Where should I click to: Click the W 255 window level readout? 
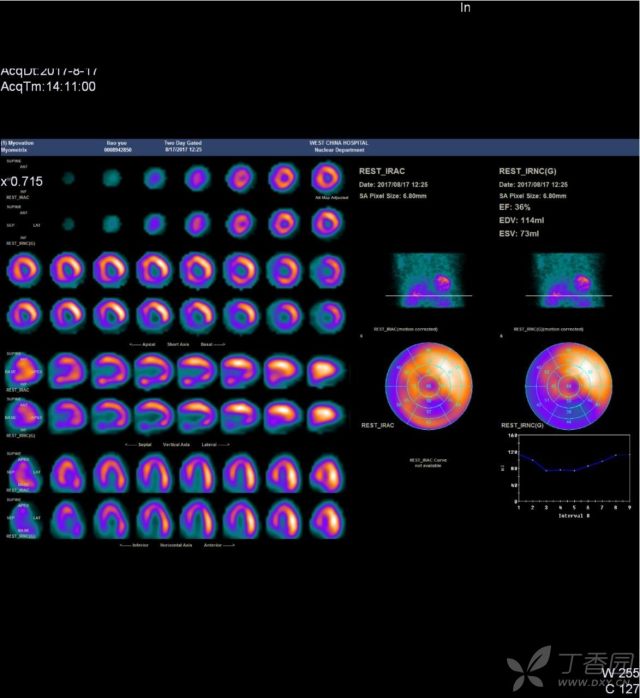[620, 673]
